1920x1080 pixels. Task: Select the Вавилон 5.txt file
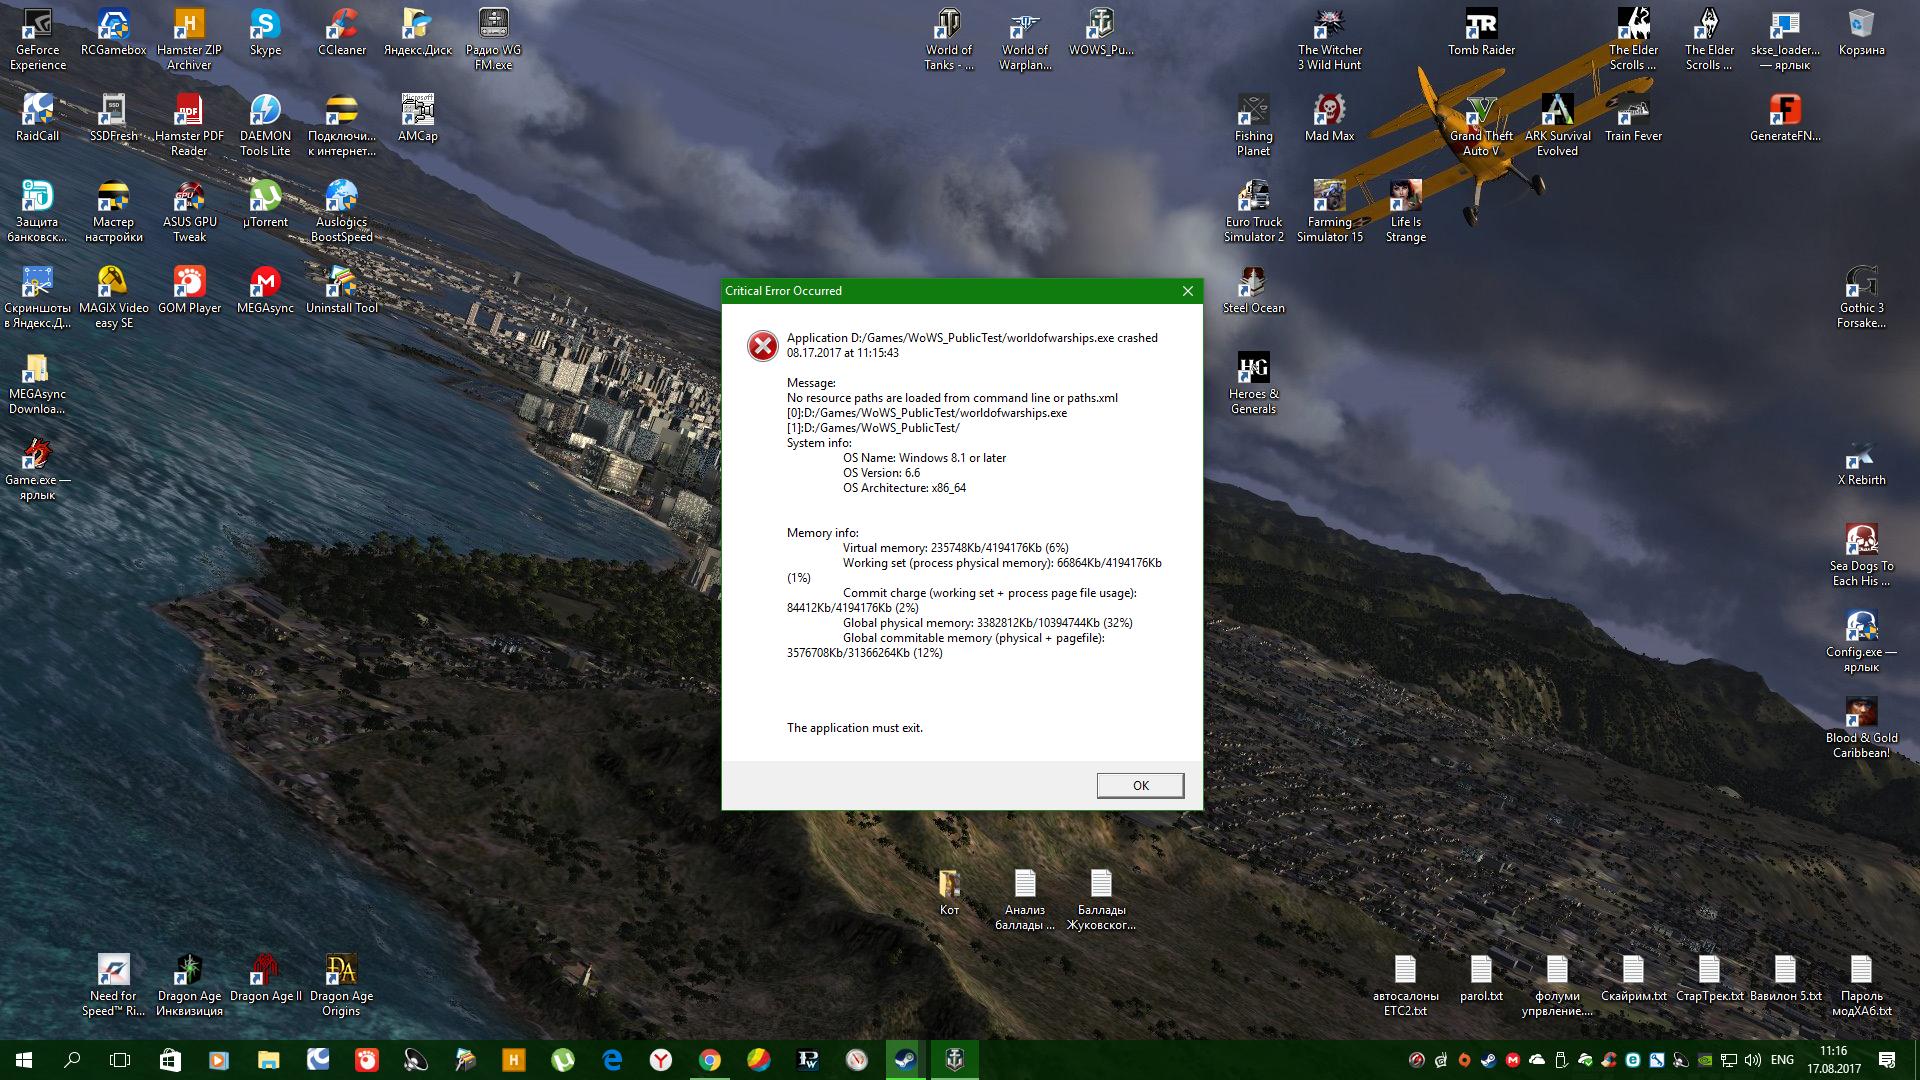(x=1785, y=979)
